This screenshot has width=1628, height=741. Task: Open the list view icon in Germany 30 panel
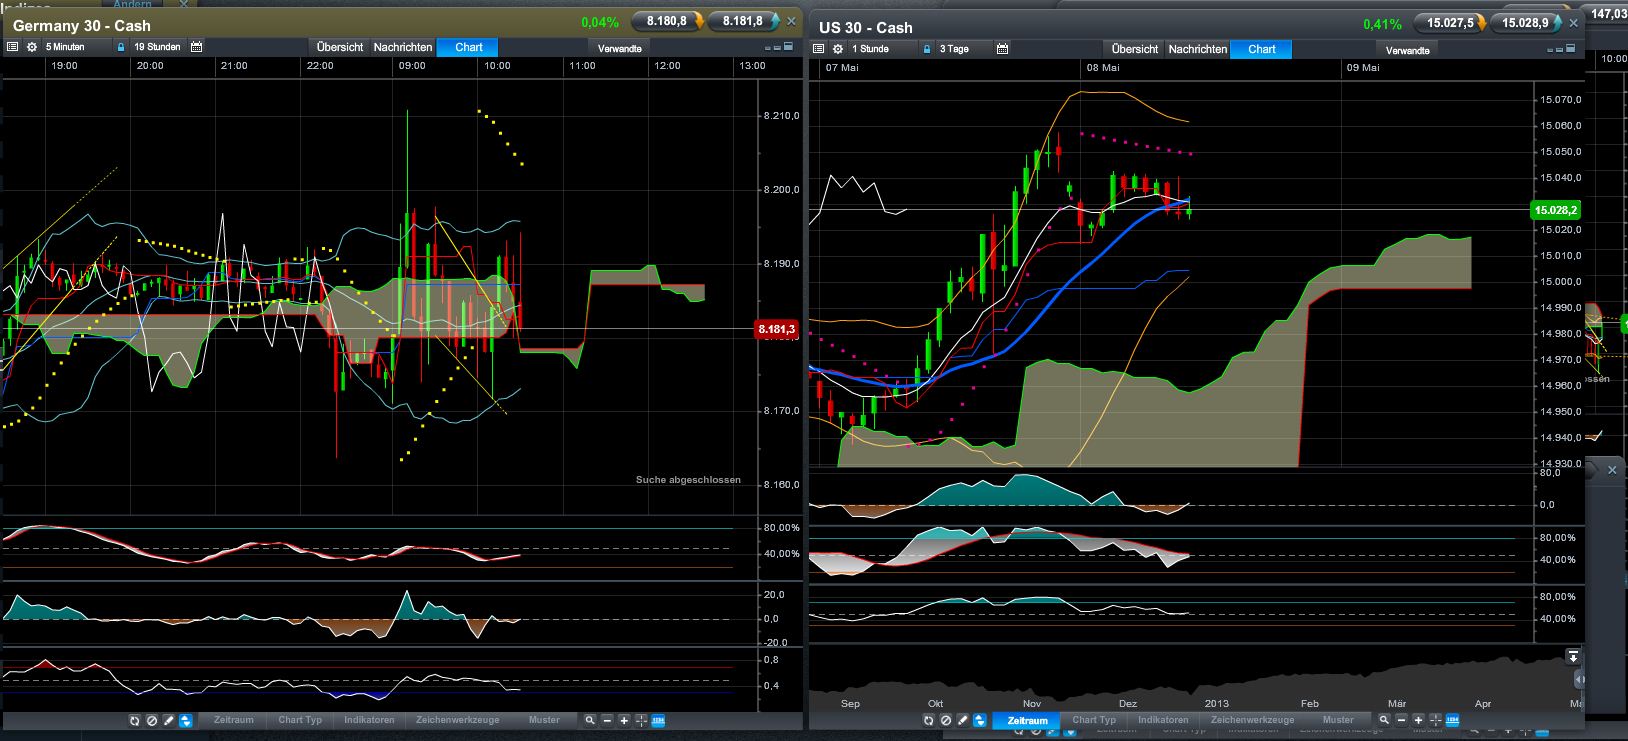[x=12, y=47]
